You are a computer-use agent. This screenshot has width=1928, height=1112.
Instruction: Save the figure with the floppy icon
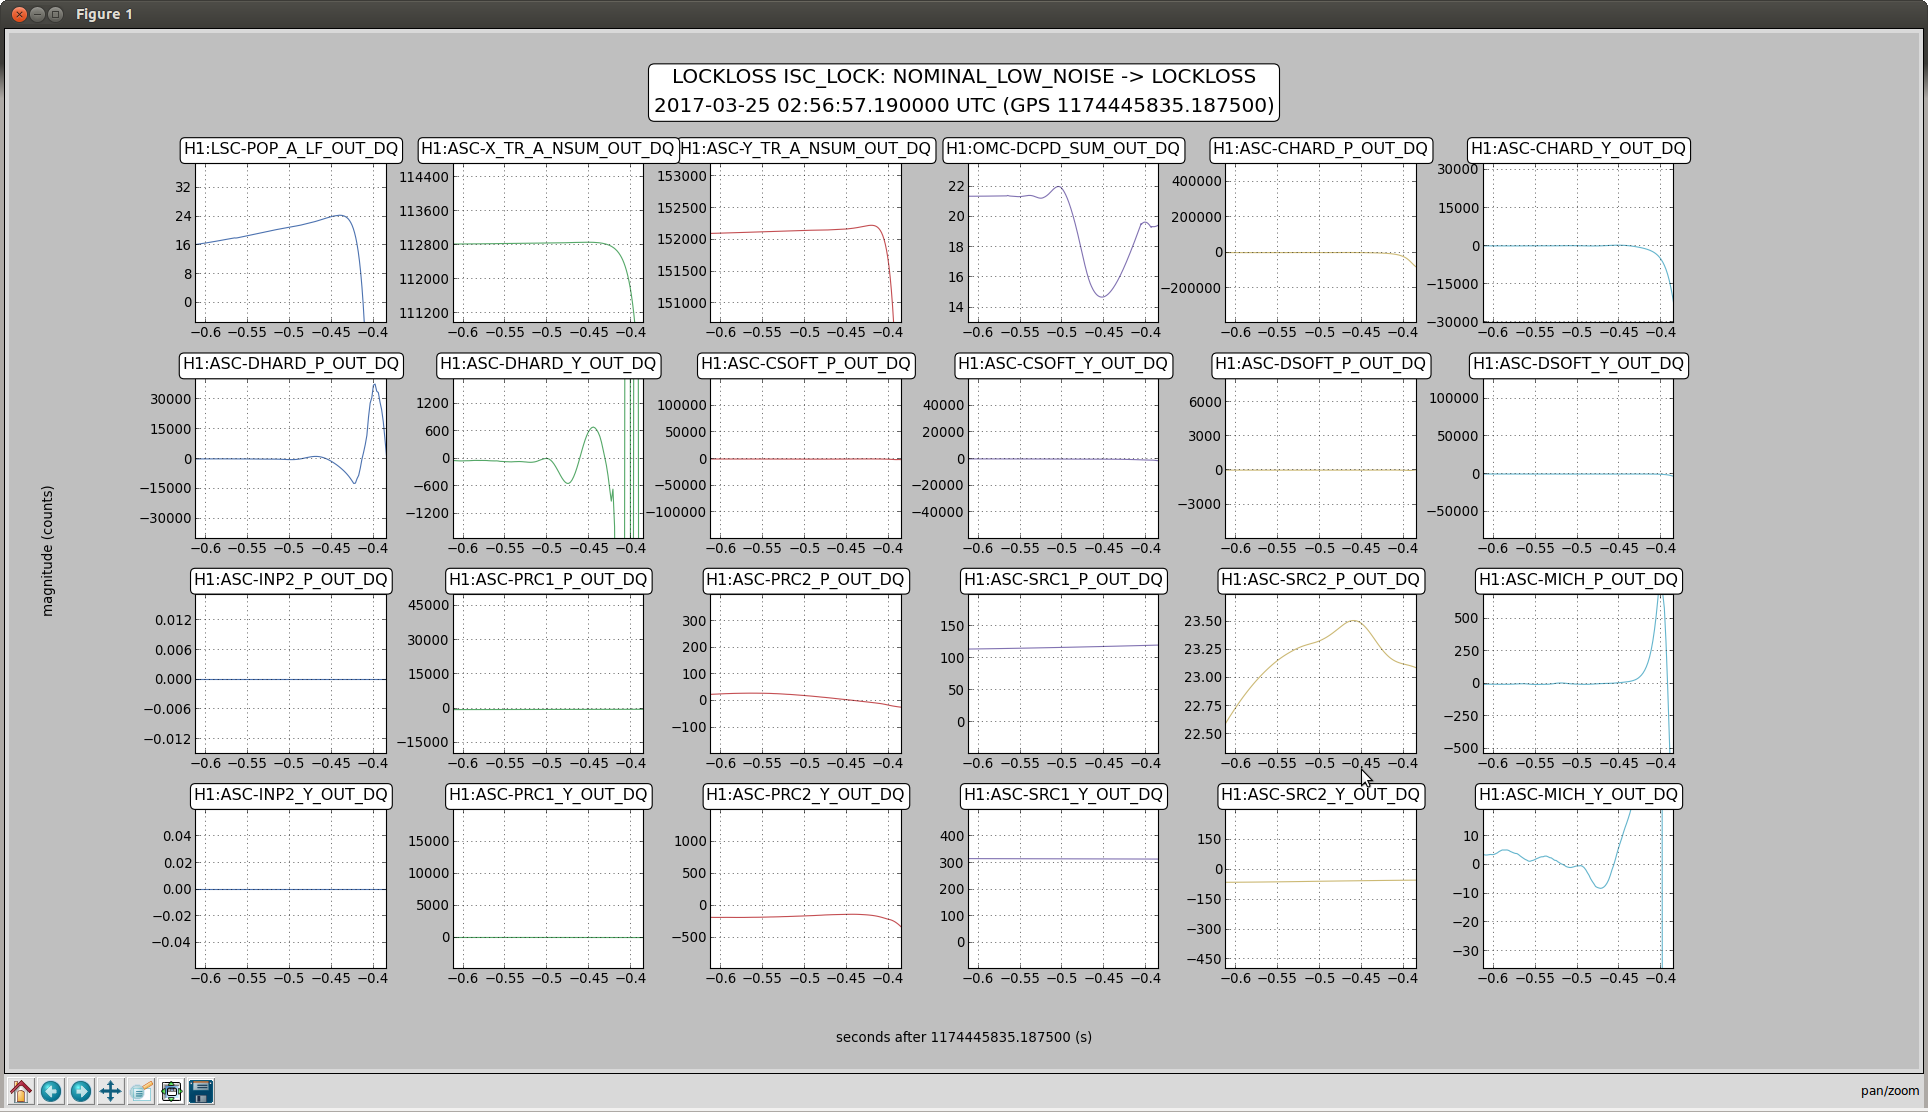[x=201, y=1091]
